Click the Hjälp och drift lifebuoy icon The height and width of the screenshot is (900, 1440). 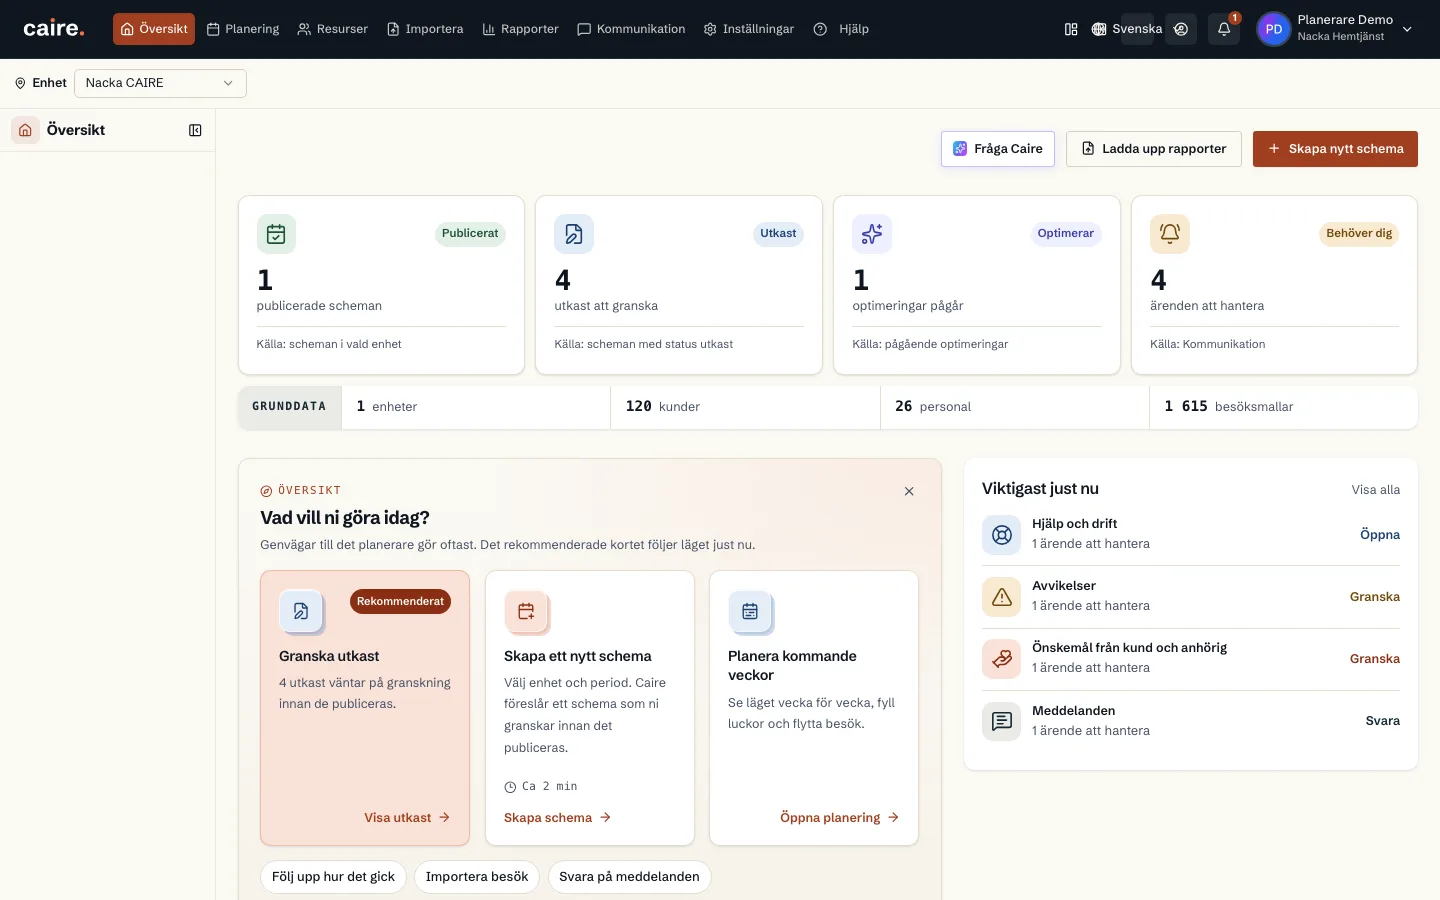(1001, 534)
